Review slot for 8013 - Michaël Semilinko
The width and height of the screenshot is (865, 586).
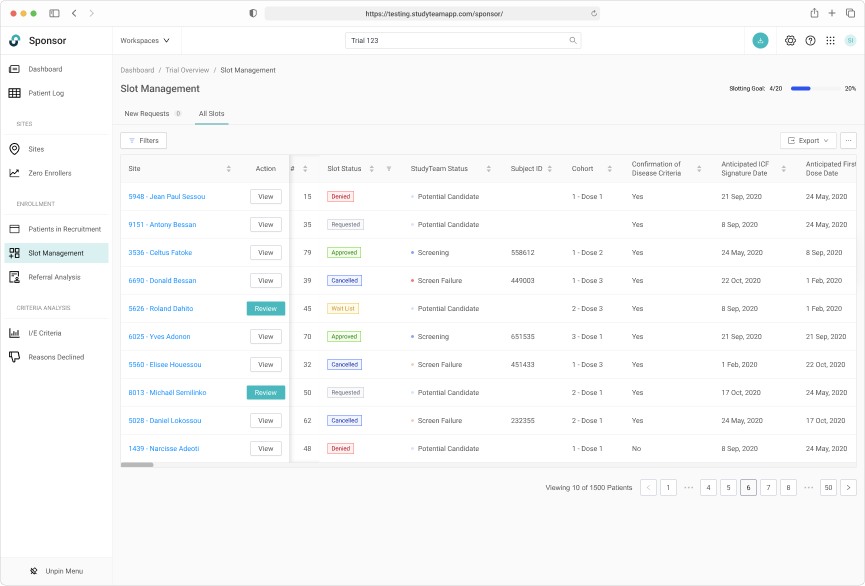coord(266,392)
